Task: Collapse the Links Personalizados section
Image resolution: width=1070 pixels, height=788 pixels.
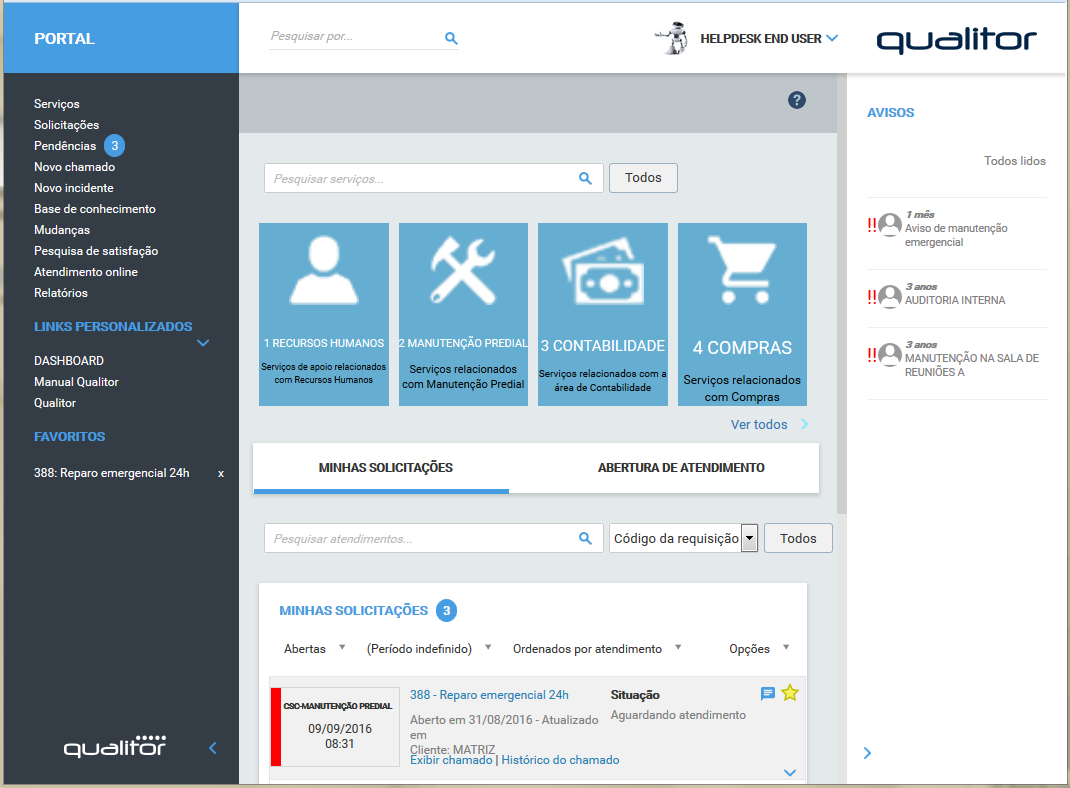Action: 203,343
